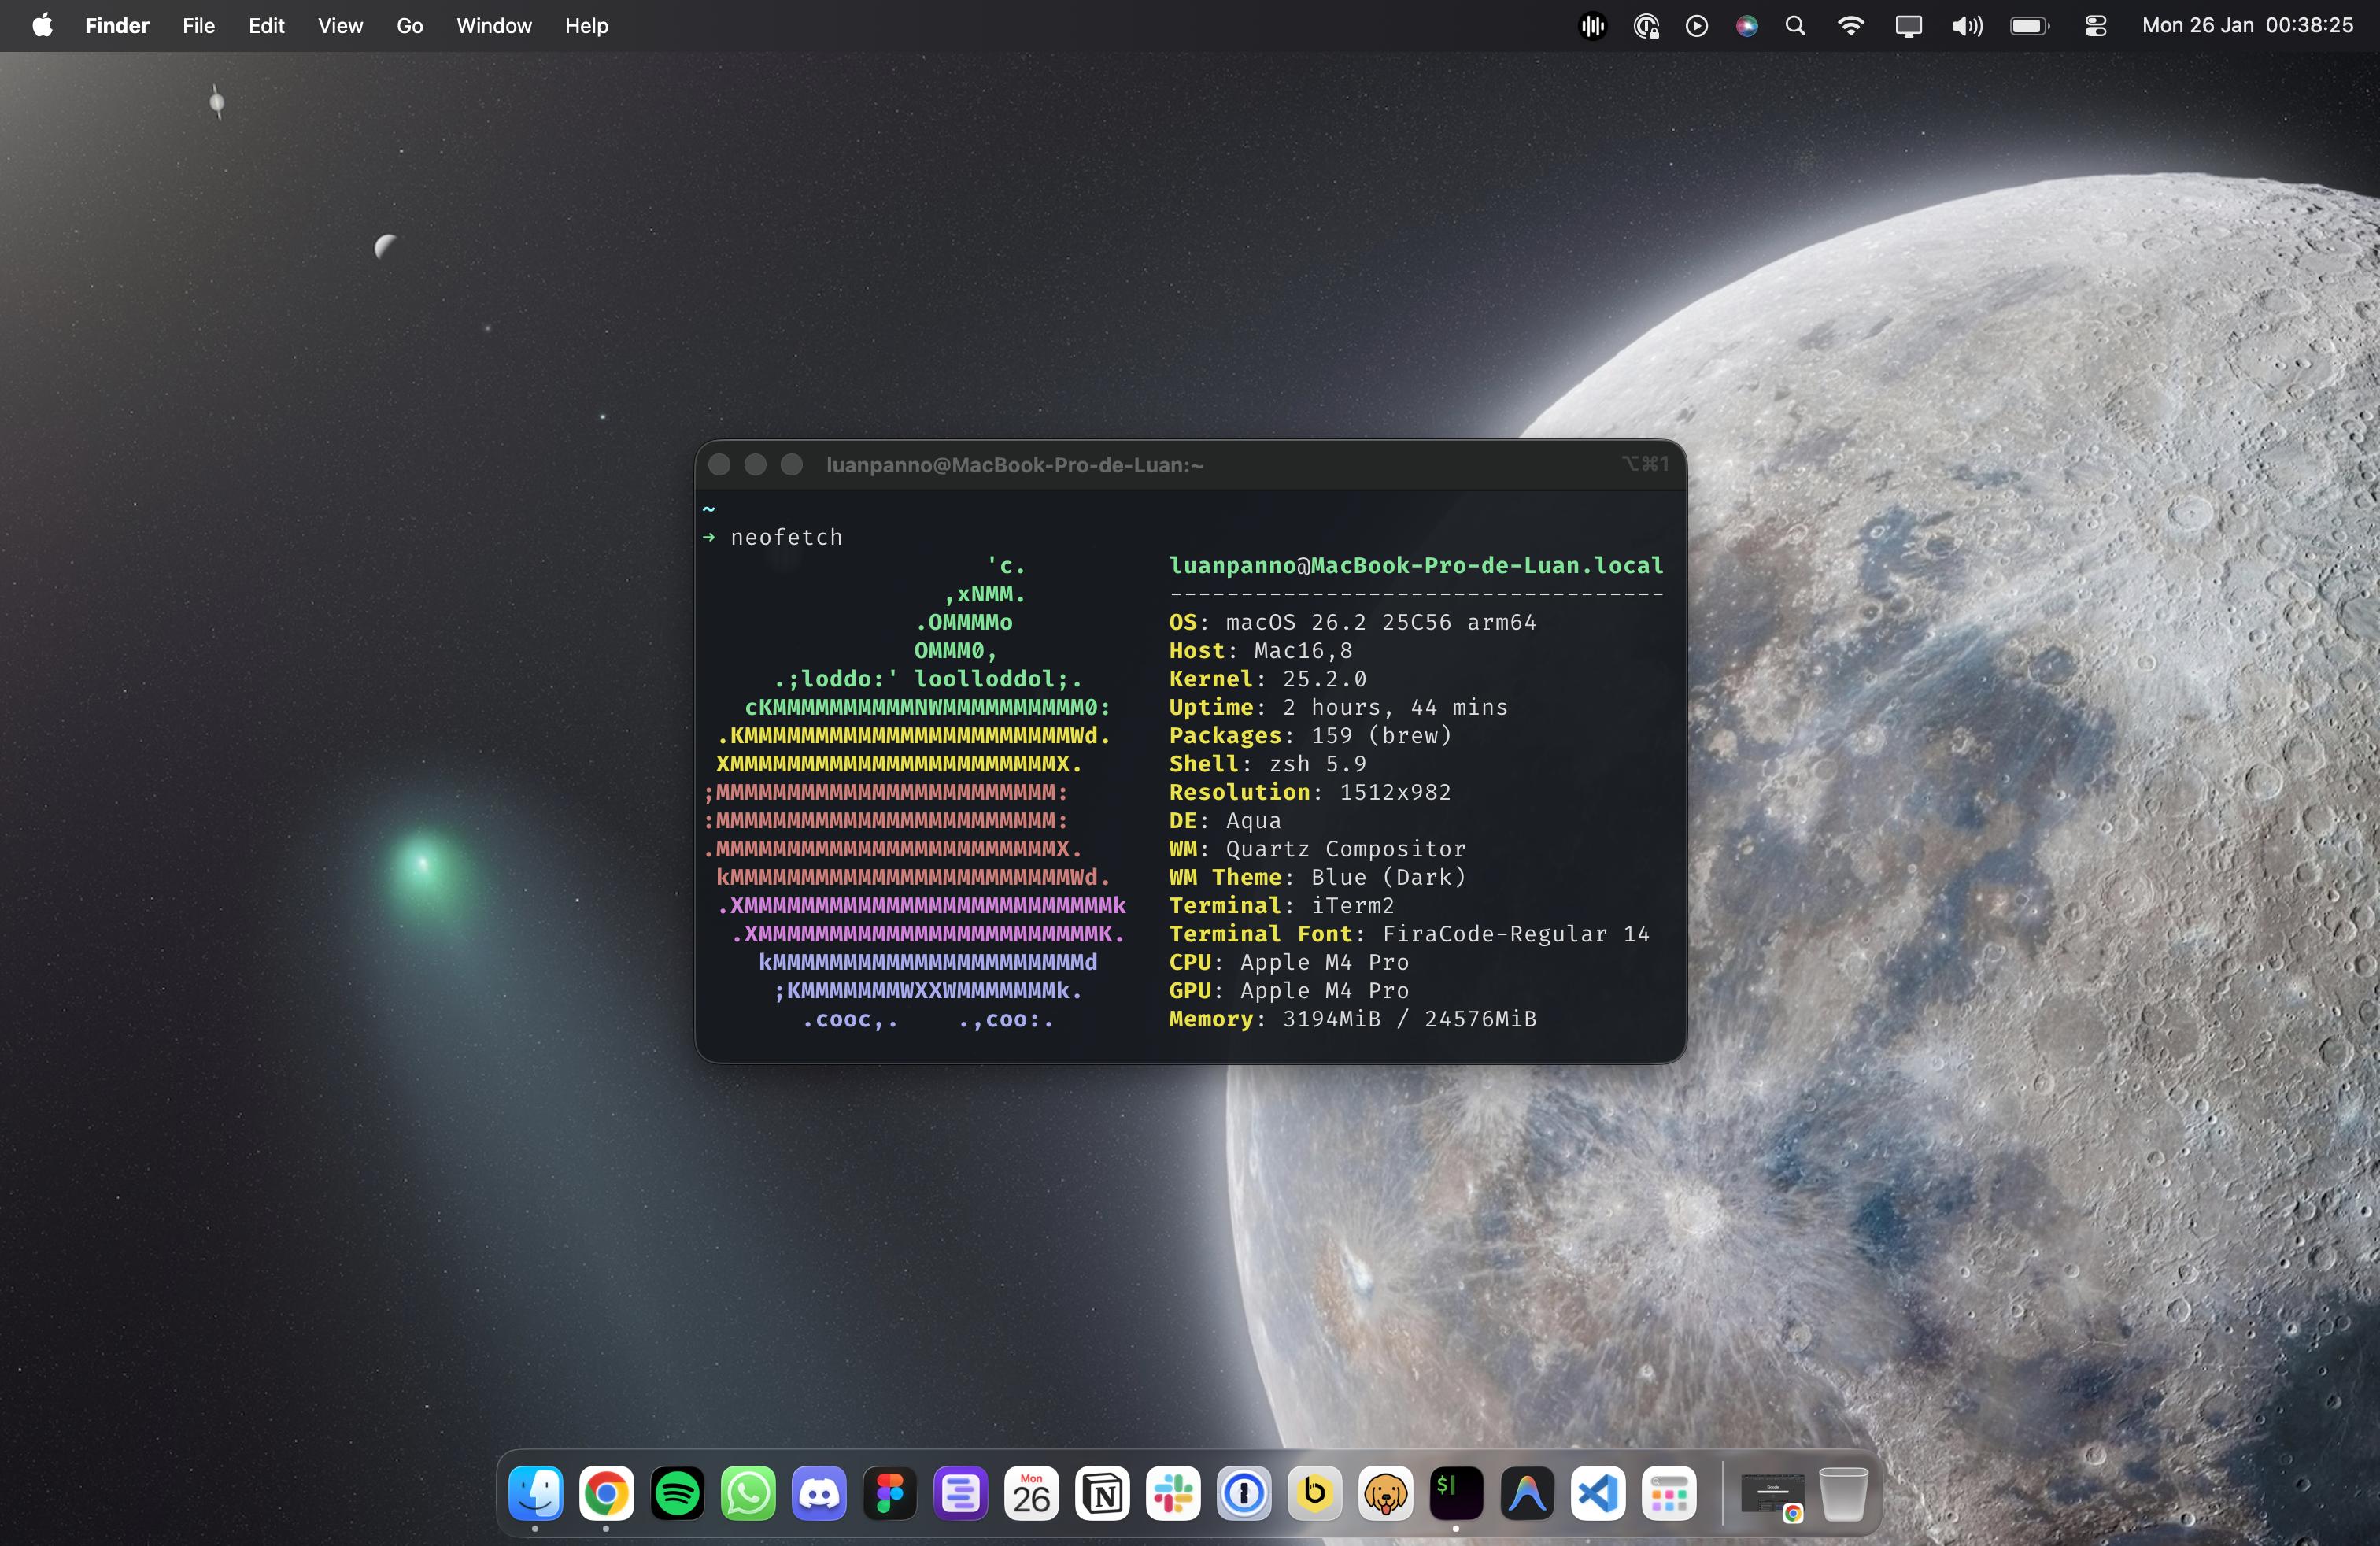2380x1546 pixels.
Task: Launch Figma from the dock
Action: (x=890, y=1494)
